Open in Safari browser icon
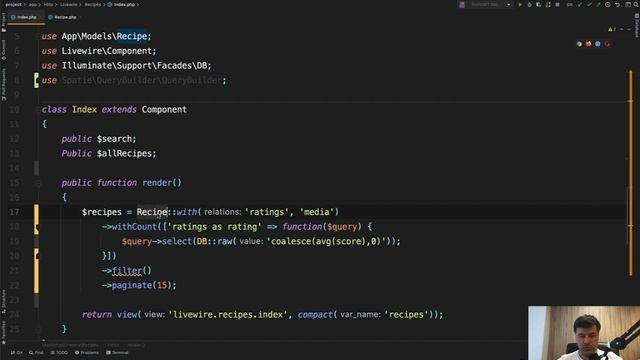 (598, 44)
